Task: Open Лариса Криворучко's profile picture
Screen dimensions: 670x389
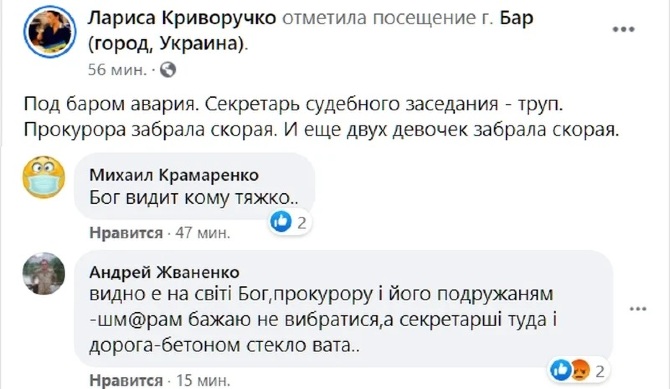Action: [50, 32]
